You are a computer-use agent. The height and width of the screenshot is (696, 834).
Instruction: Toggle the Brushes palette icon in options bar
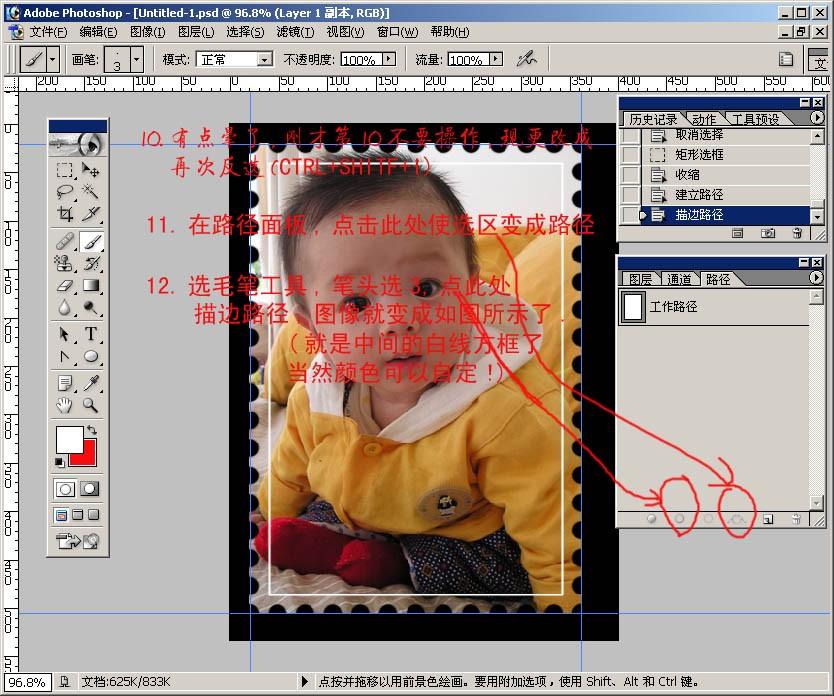786,59
